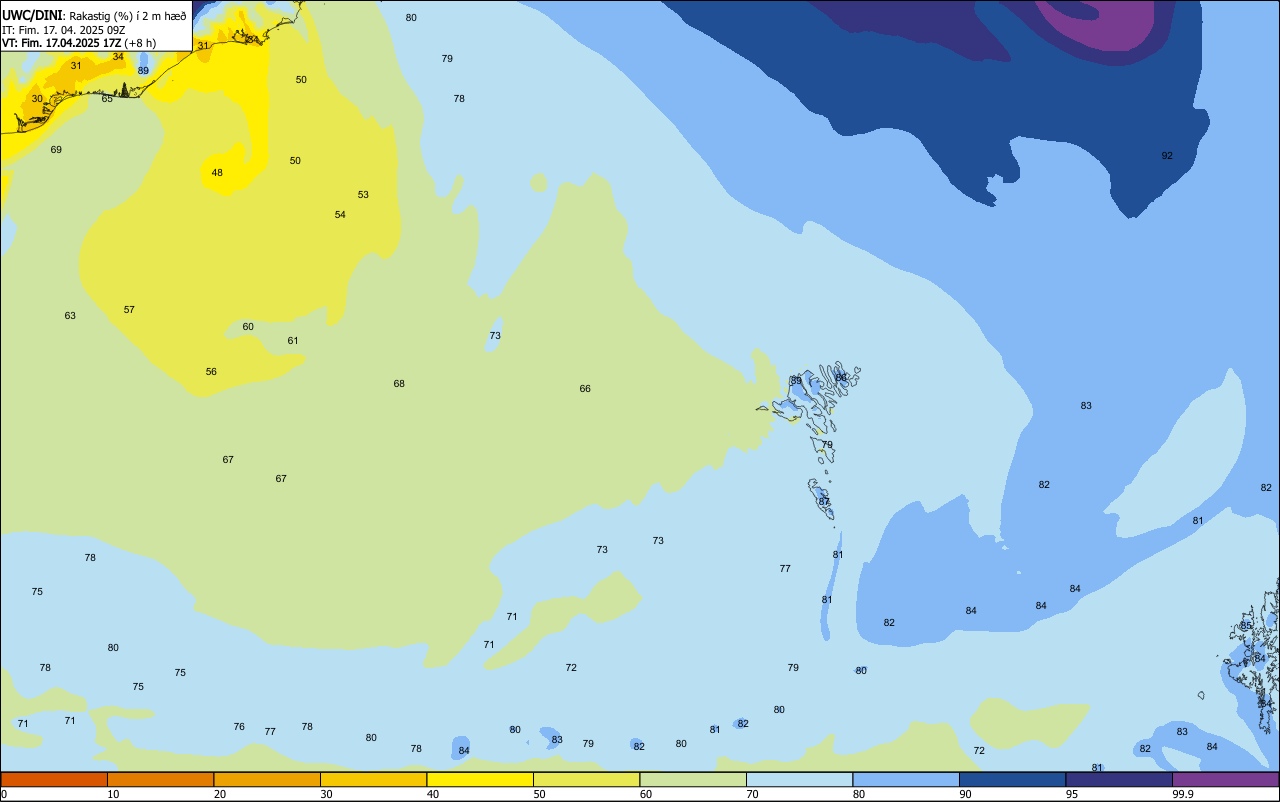This screenshot has width=1280, height=802.
Task: Click the pale green 60–70 legend swatch
Action: (x=693, y=779)
